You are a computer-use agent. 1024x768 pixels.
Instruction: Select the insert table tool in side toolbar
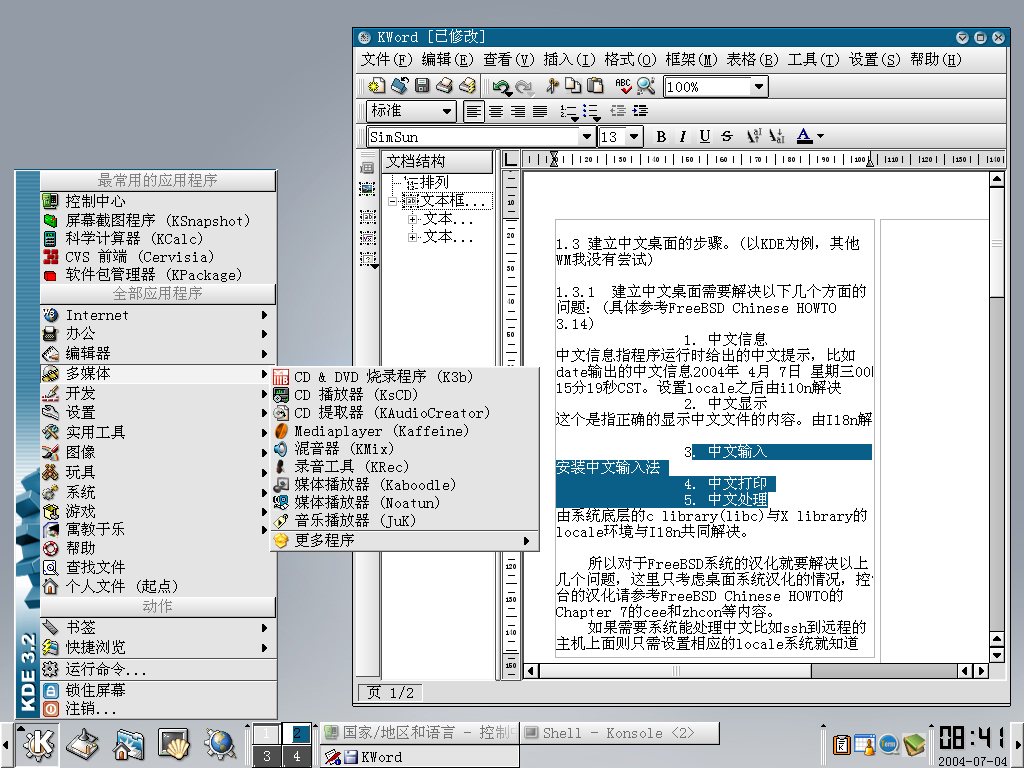(x=368, y=168)
